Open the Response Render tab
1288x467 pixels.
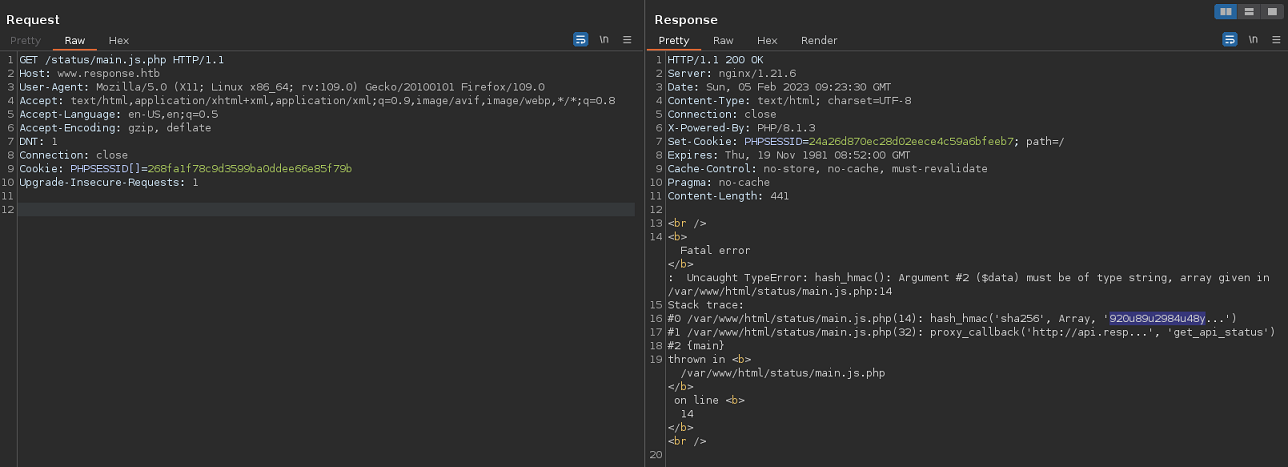tap(819, 41)
